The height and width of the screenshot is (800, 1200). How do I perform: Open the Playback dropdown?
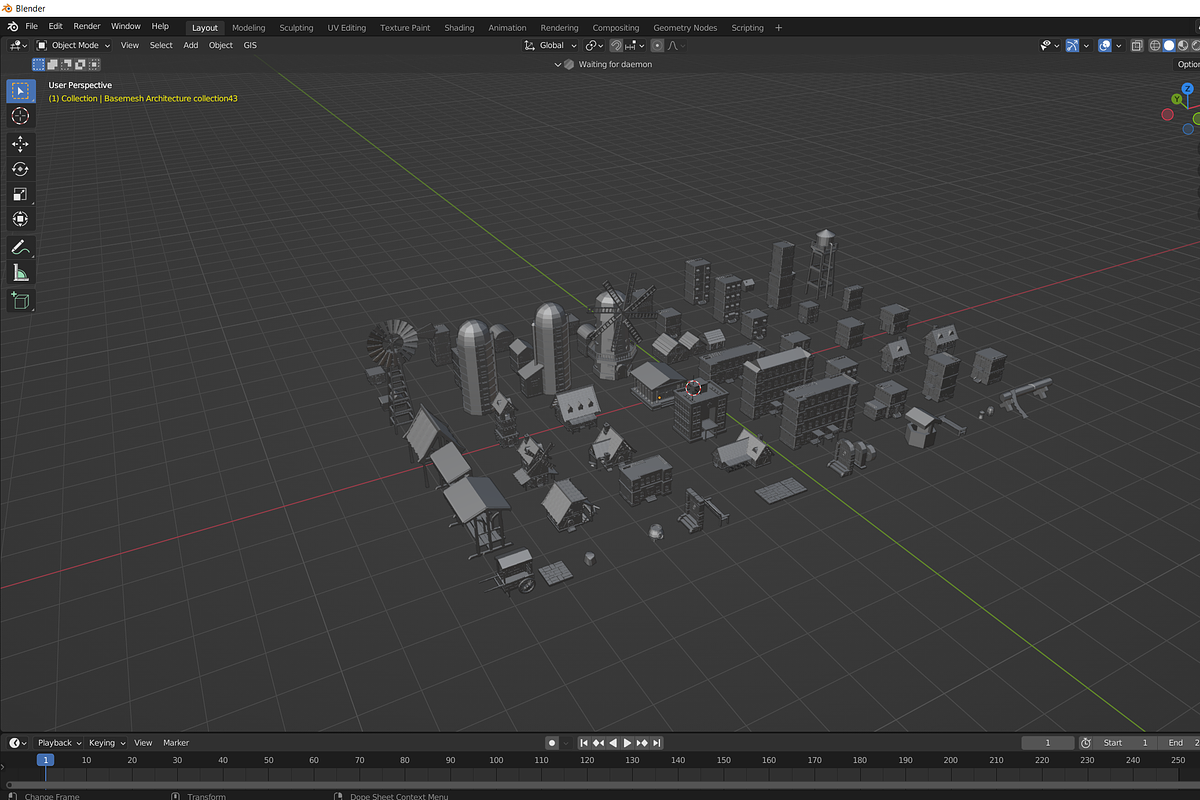point(59,743)
